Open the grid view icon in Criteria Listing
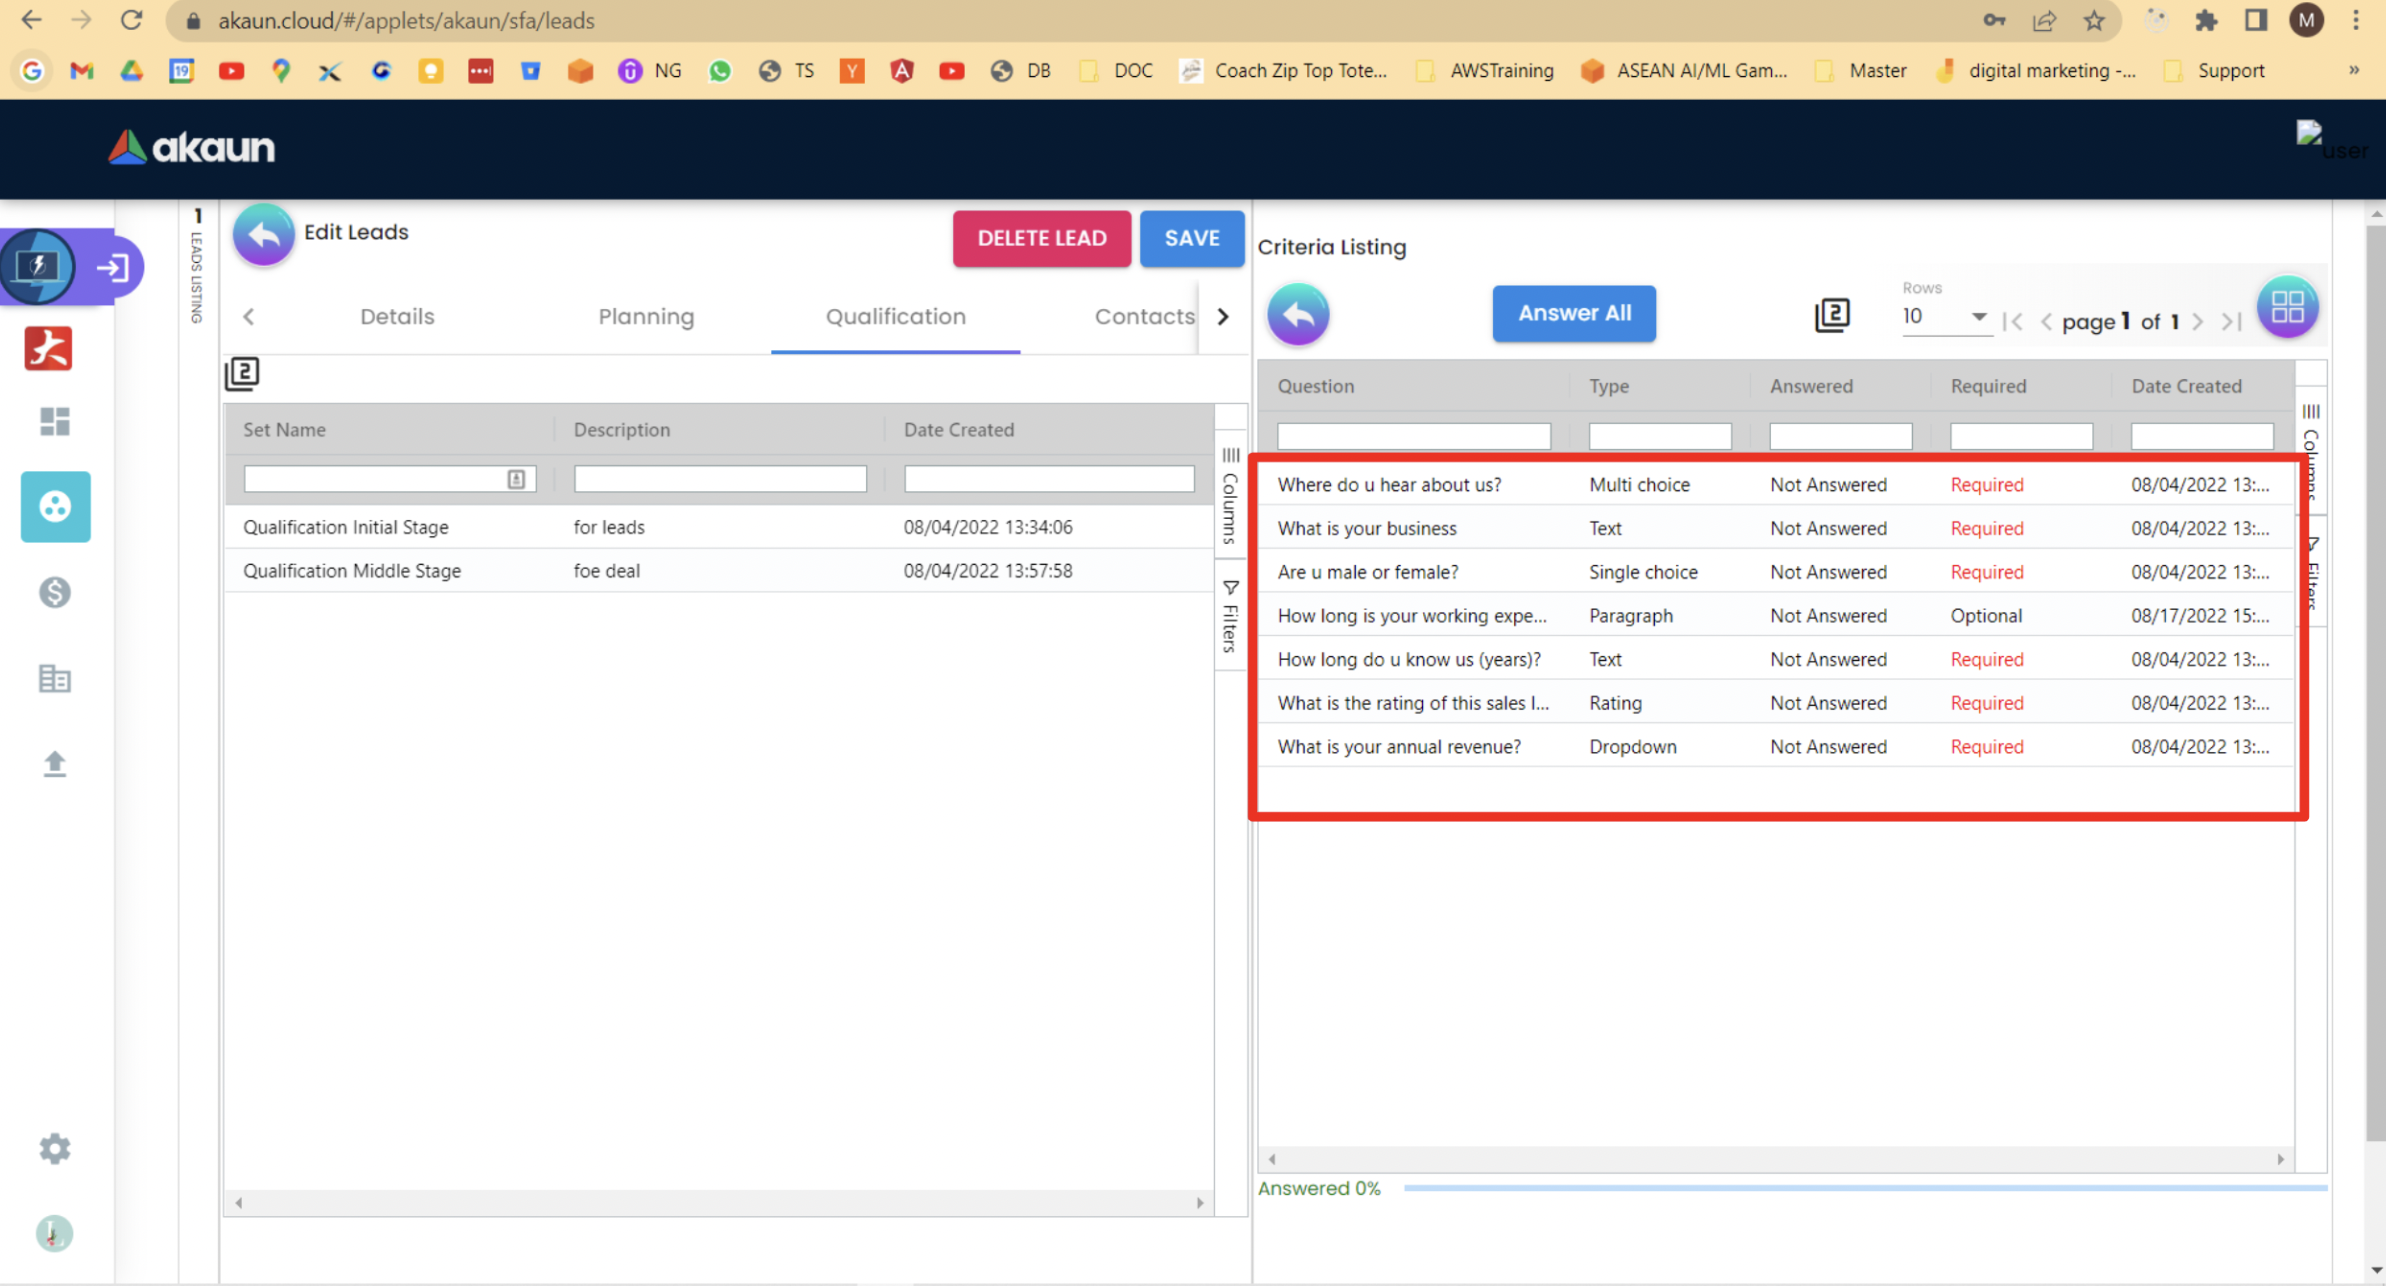 point(2286,307)
